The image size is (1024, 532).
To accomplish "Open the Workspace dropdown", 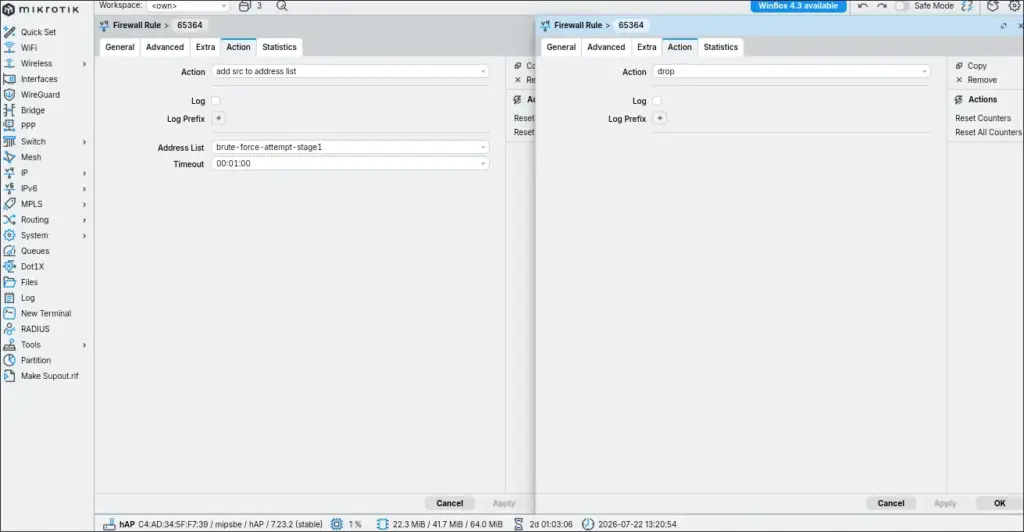I will click(187, 6).
